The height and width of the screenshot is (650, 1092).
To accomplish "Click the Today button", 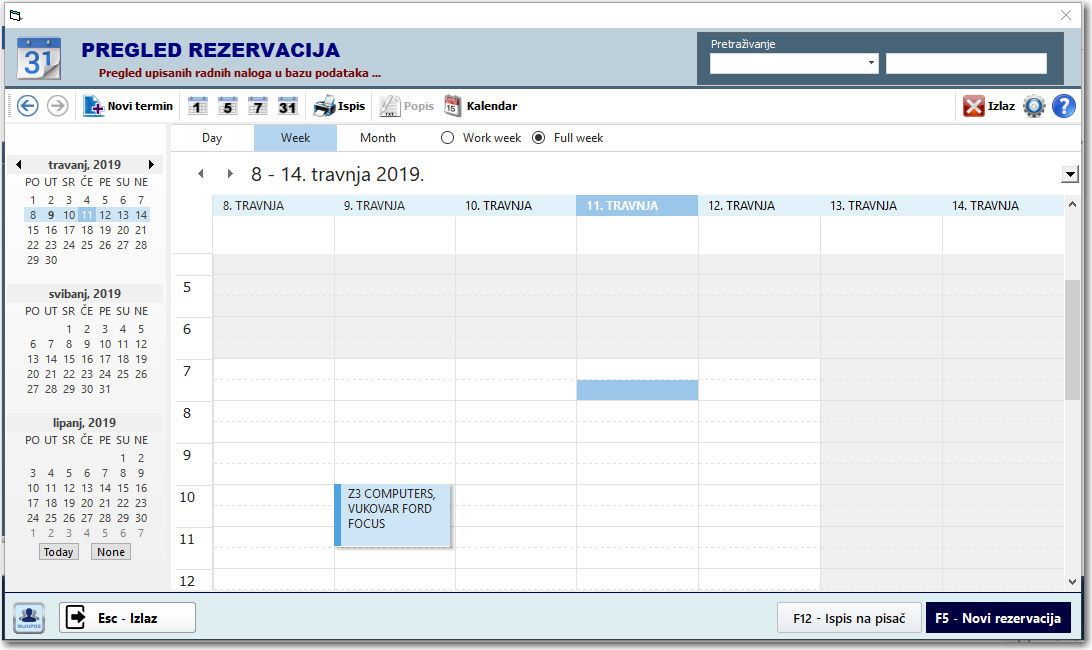I will tap(58, 552).
